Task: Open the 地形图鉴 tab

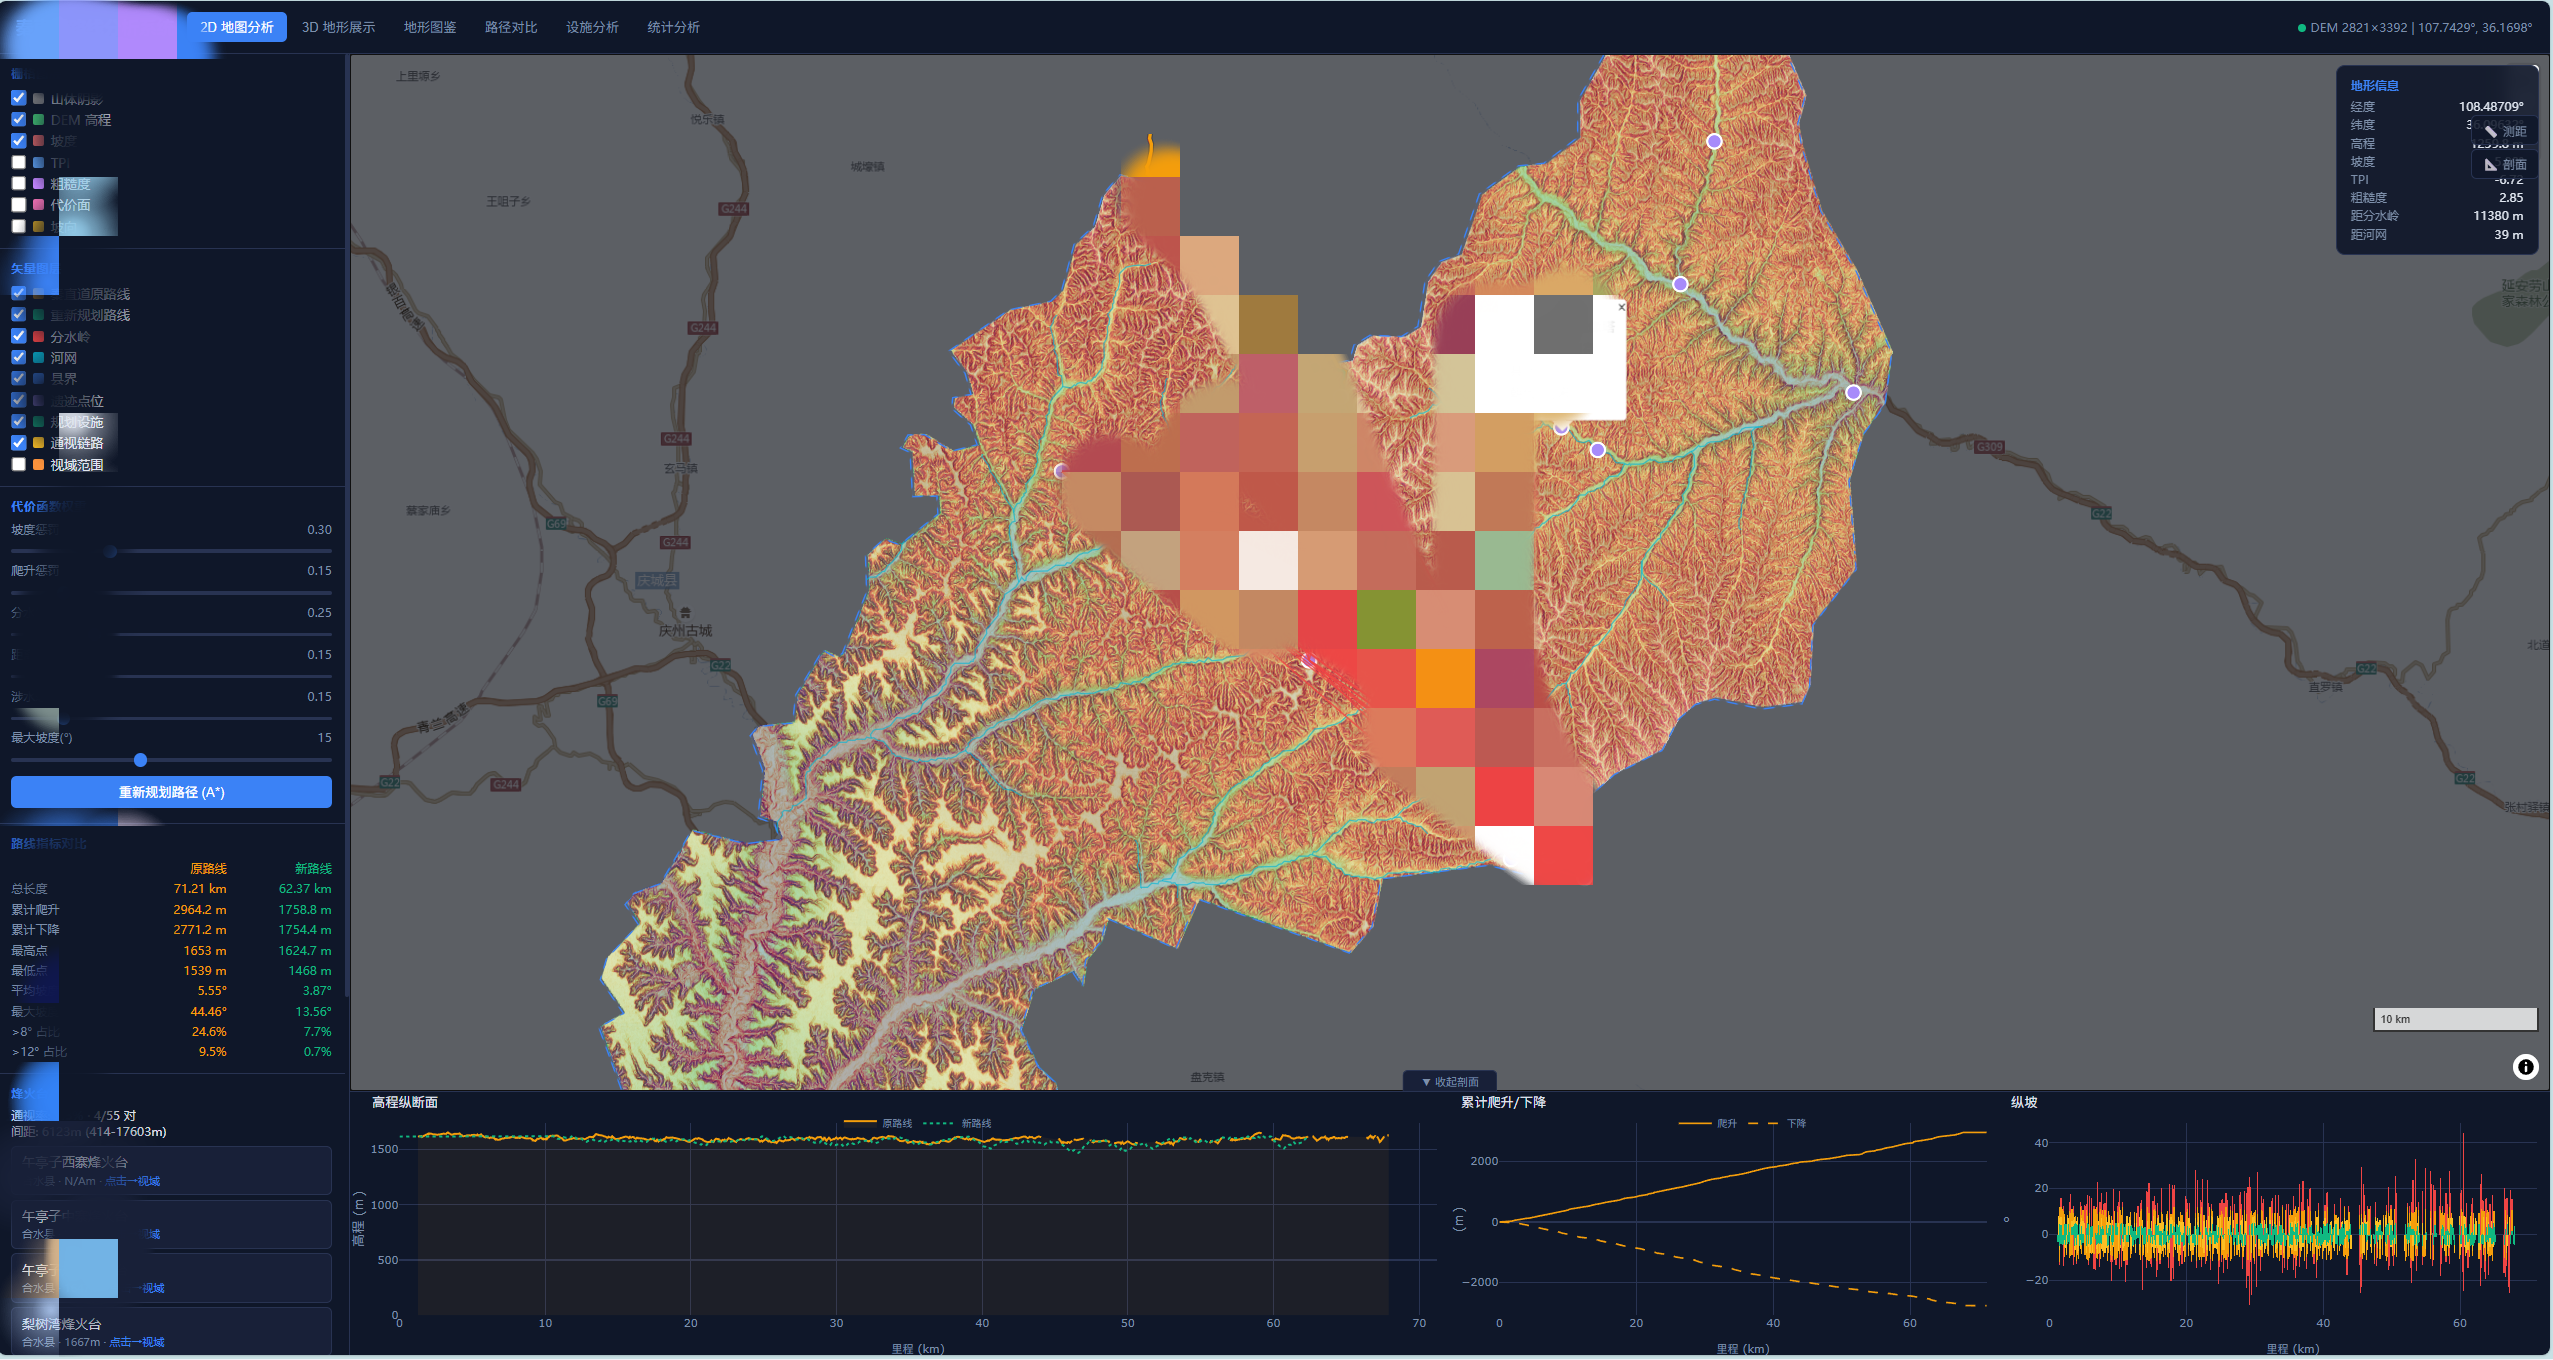Action: coord(430,27)
